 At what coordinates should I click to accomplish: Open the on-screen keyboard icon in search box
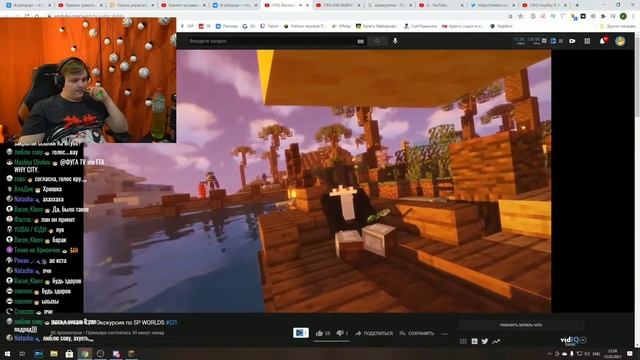(x=360, y=41)
